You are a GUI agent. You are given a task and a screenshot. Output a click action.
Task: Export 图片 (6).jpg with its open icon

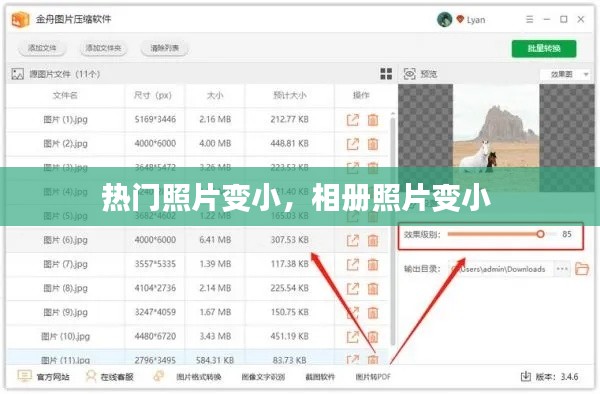pyautogui.click(x=352, y=240)
